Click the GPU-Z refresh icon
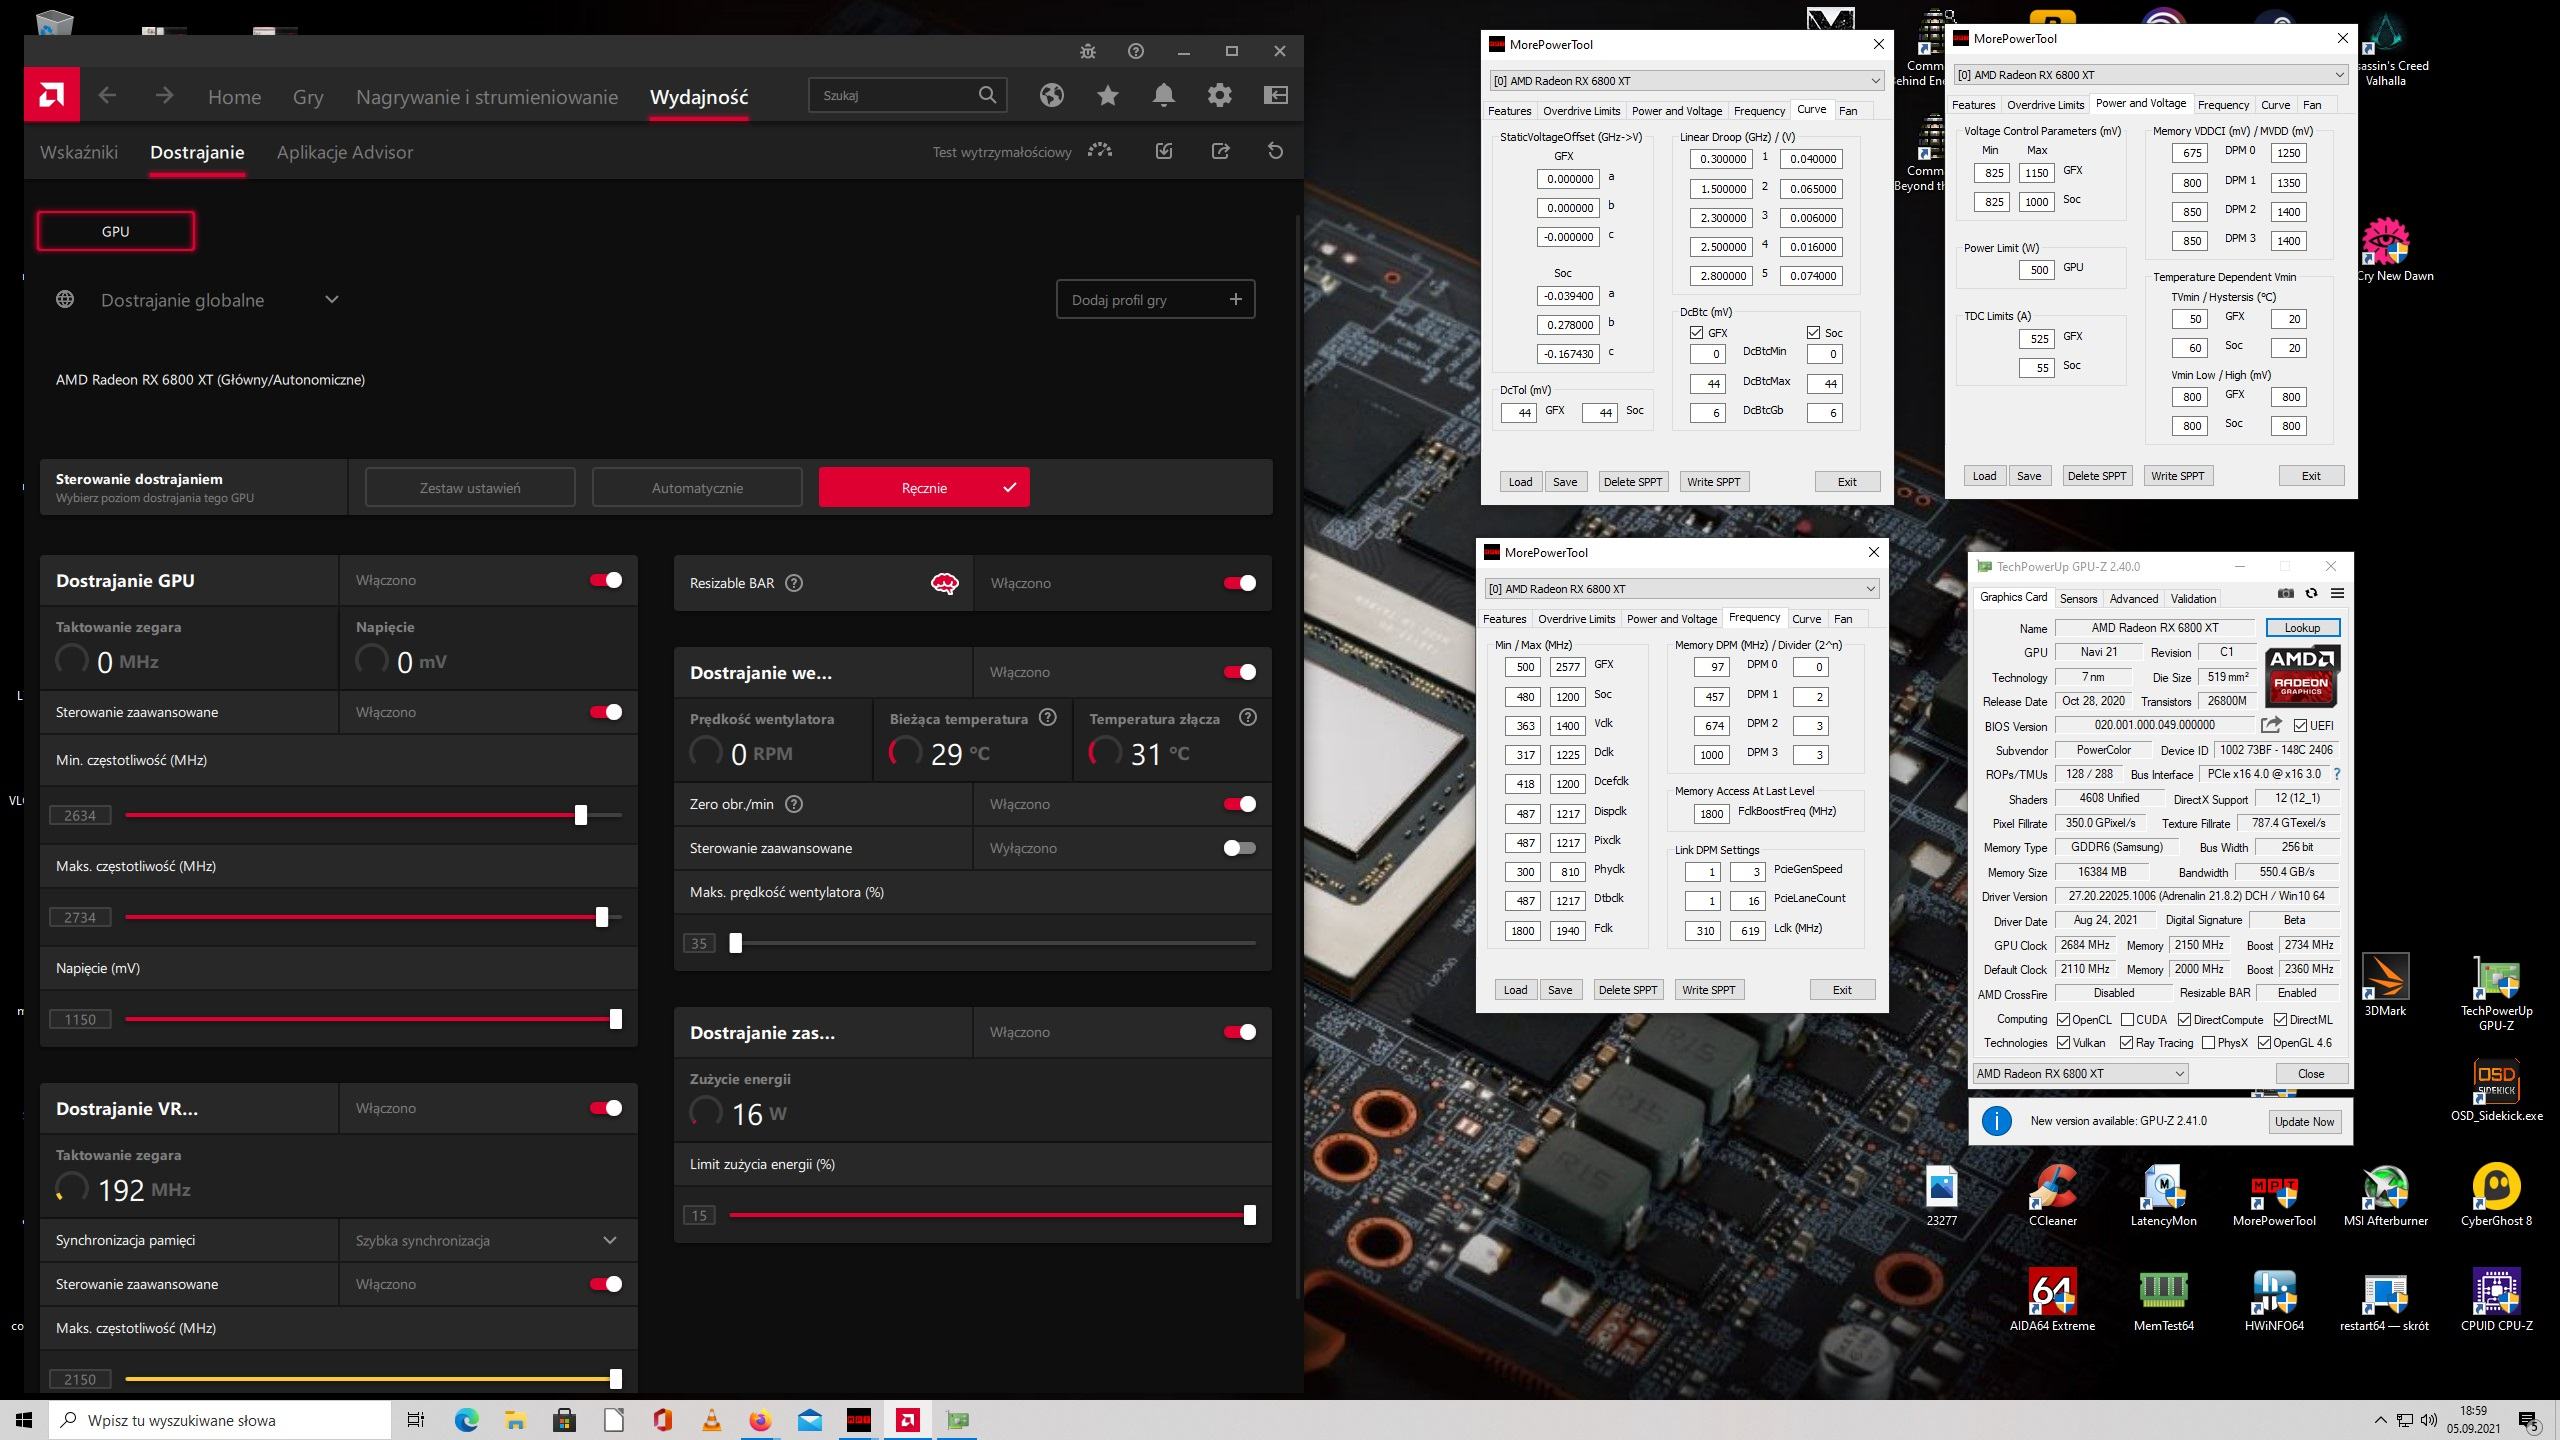The image size is (2560, 1440). (2311, 593)
